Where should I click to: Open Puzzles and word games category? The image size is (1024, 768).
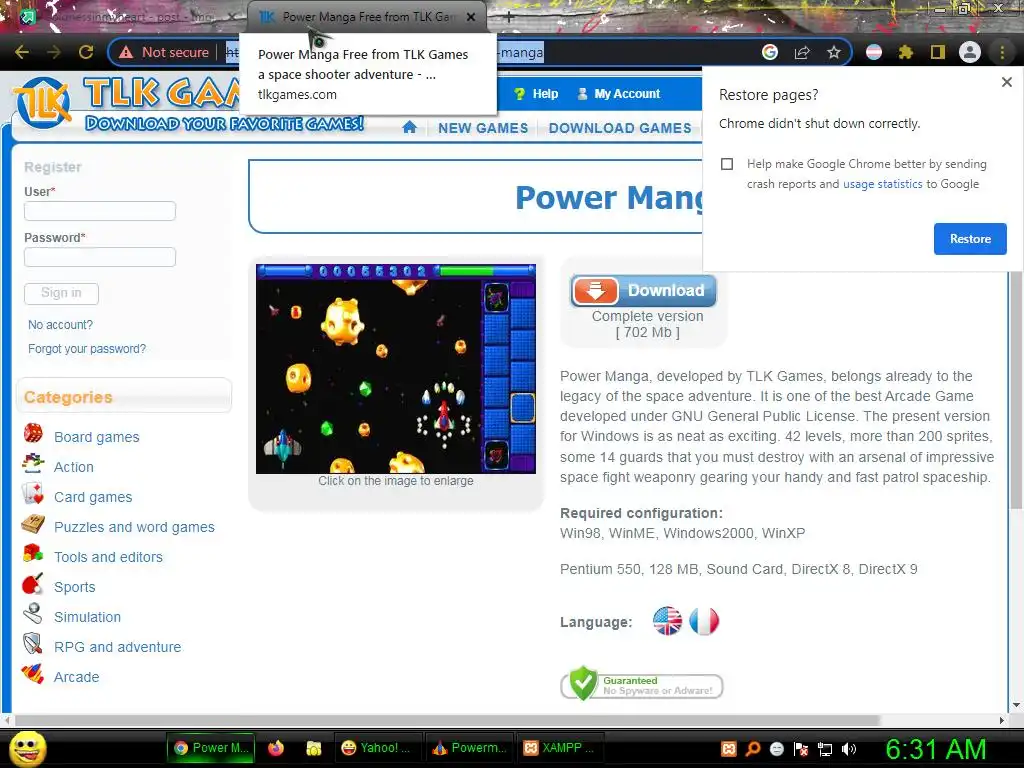[134, 527]
